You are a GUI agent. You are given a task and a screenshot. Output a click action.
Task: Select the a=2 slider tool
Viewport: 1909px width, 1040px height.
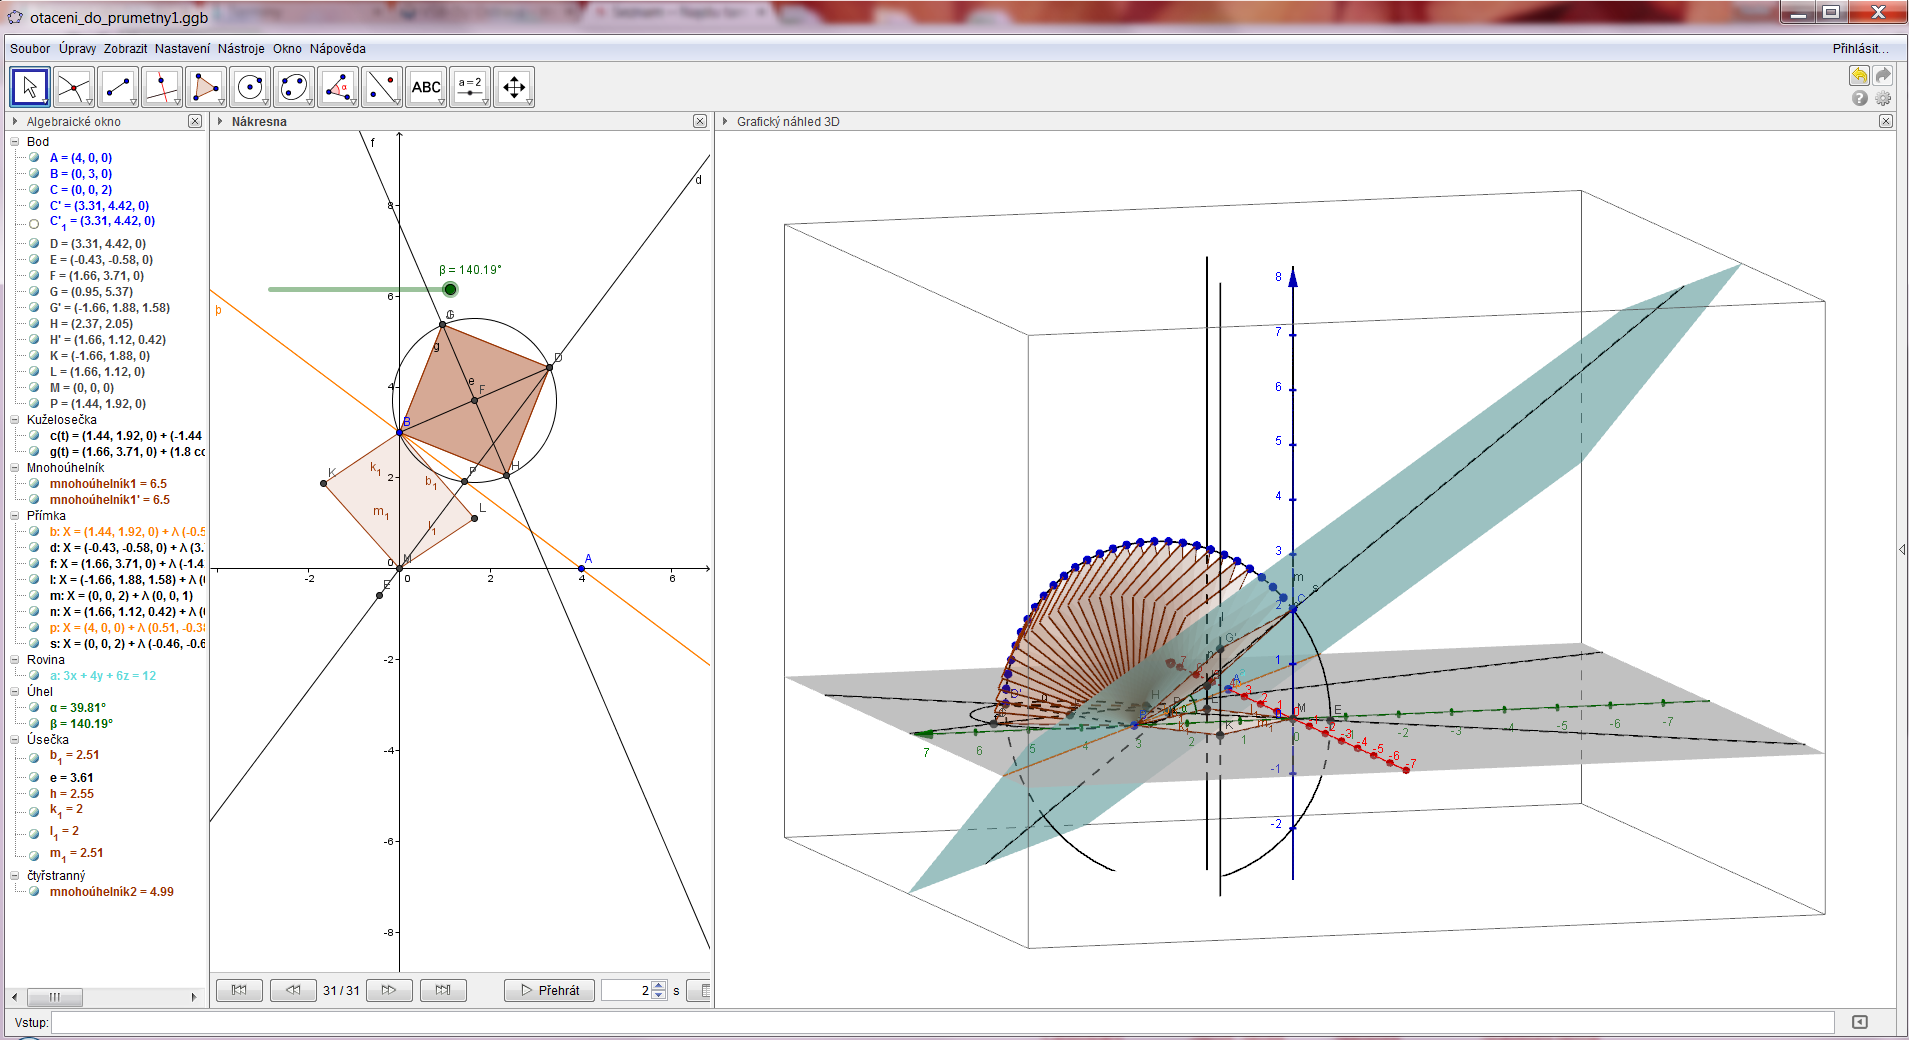(x=470, y=87)
